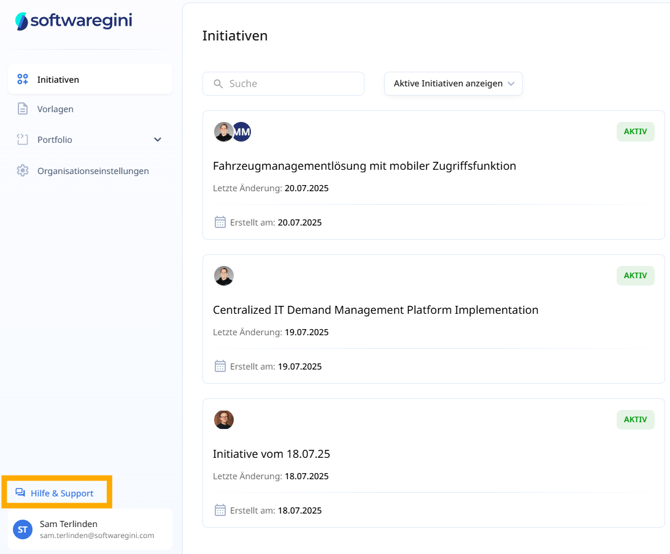This screenshot has width=670, height=554.
Task: Click the search magnifier icon
Action: 218,84
